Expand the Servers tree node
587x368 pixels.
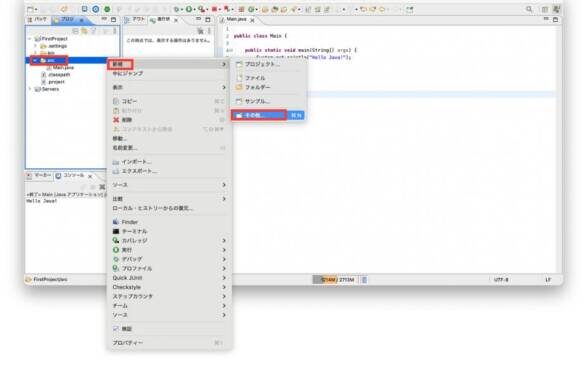[x=30, y=89]
